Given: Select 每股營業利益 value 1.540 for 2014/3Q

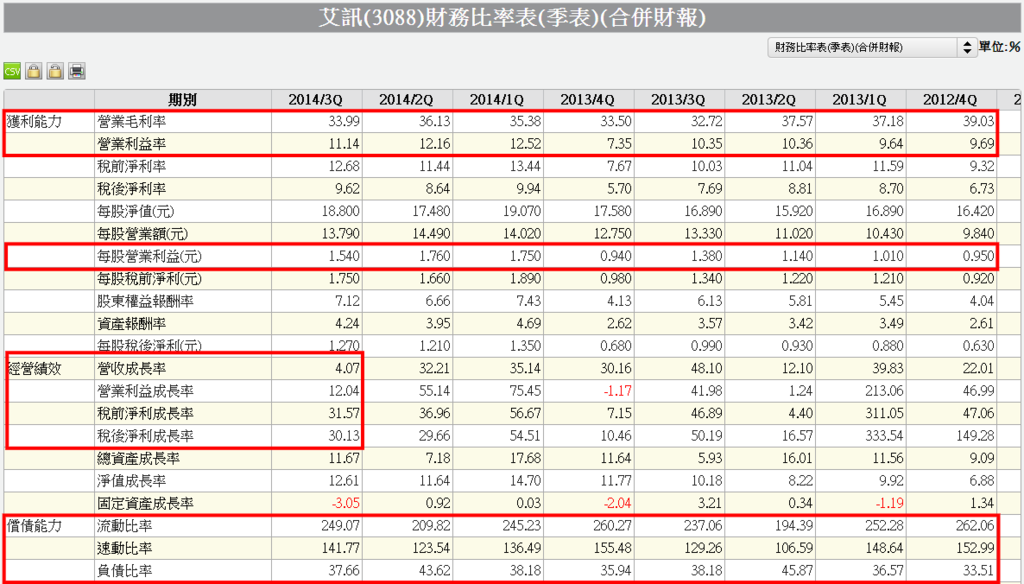Looking at the screenshot, I should 344,256.
